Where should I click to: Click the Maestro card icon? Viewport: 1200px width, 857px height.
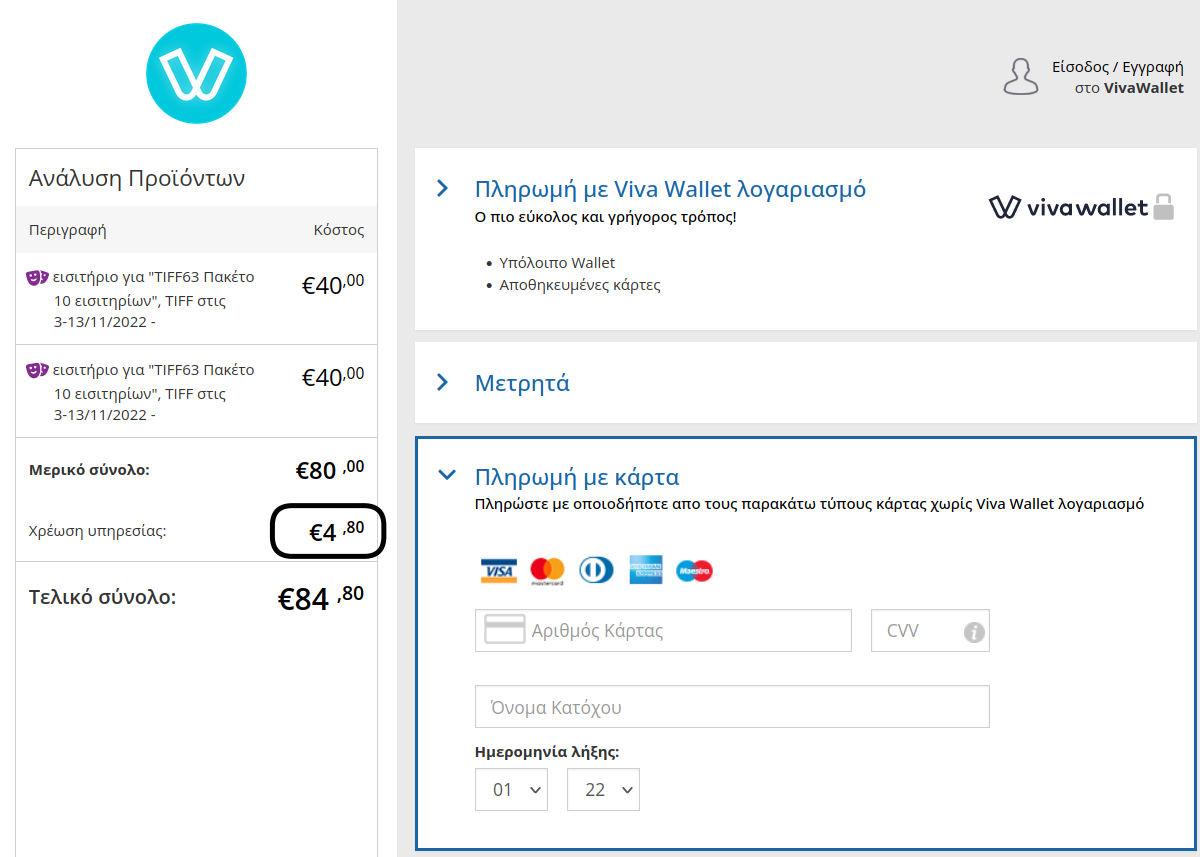coord(694,571)
